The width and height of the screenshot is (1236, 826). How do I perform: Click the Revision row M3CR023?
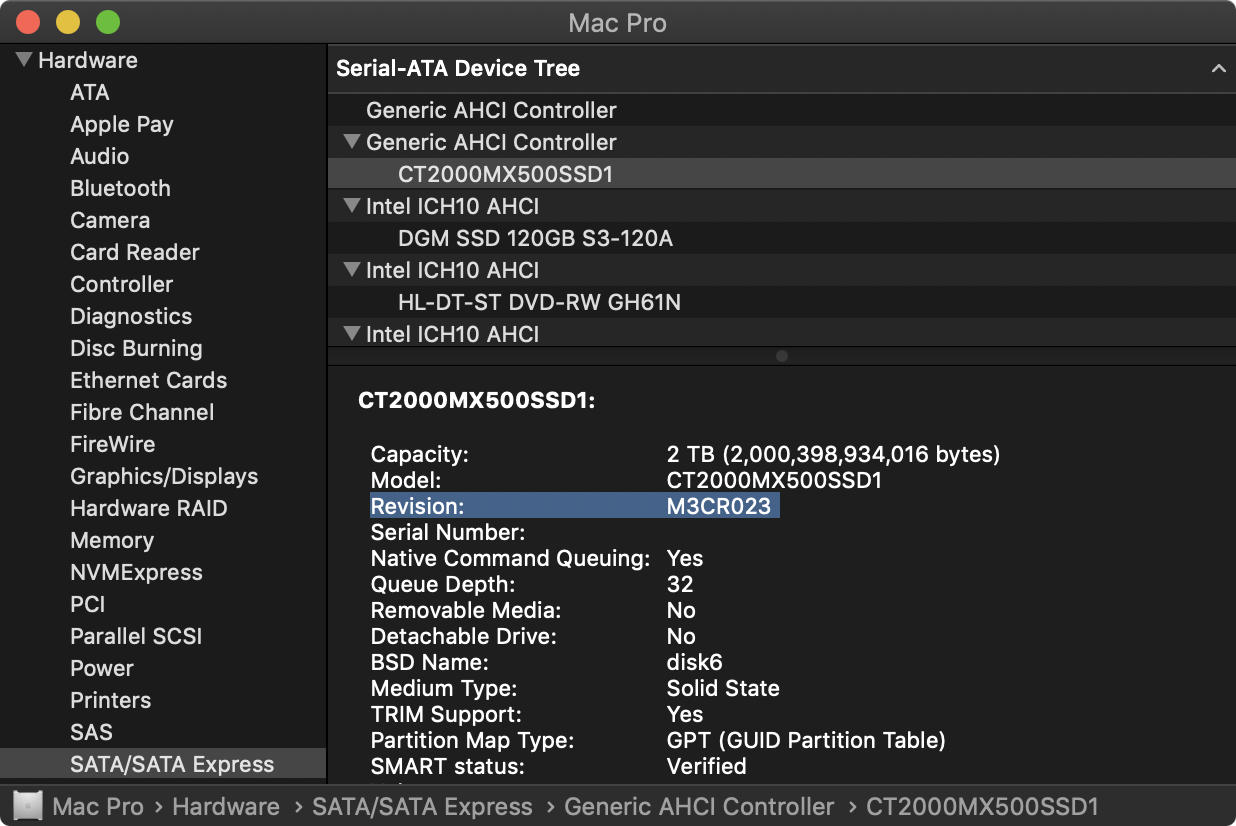click(x=575, y=506)
